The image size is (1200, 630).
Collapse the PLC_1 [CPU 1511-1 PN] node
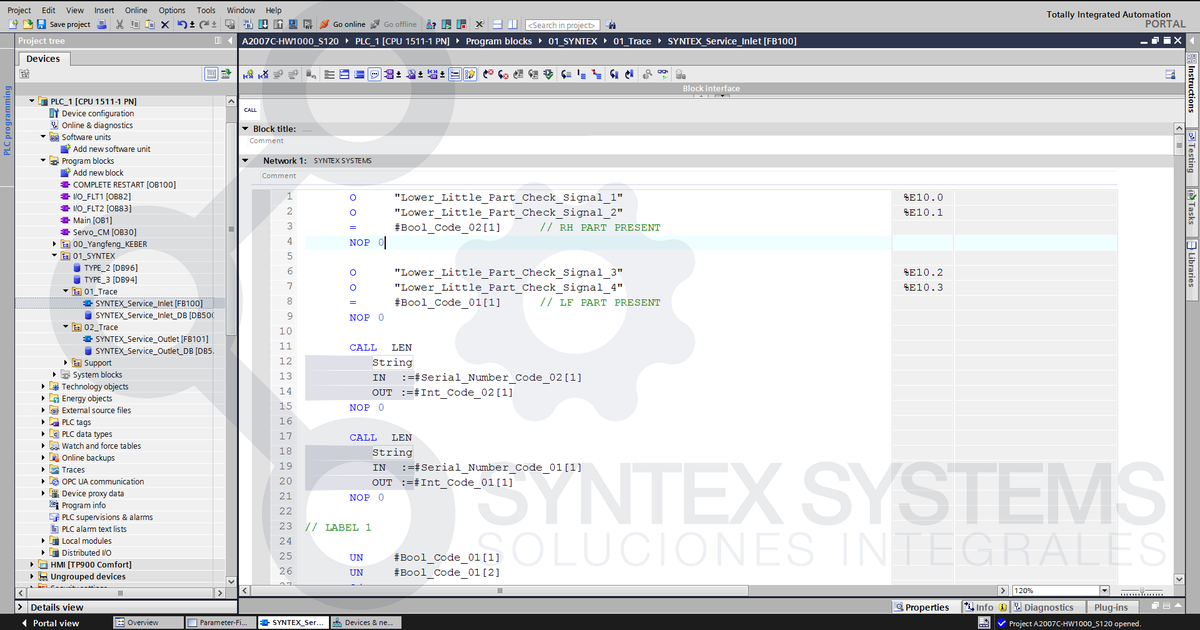pos(32,101)
